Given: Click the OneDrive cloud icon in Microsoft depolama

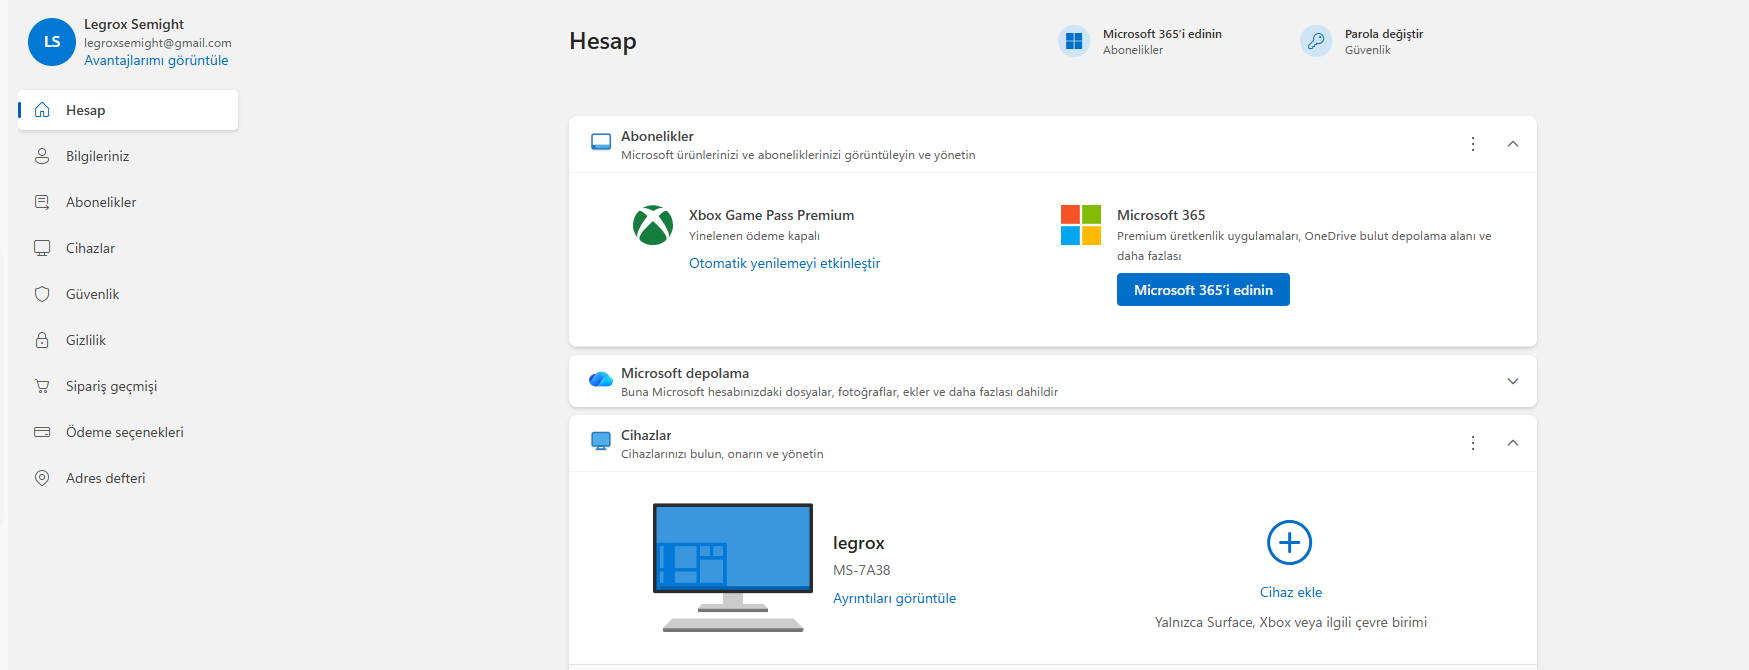Looking at the screenshot, I should [x=601, y=380].
